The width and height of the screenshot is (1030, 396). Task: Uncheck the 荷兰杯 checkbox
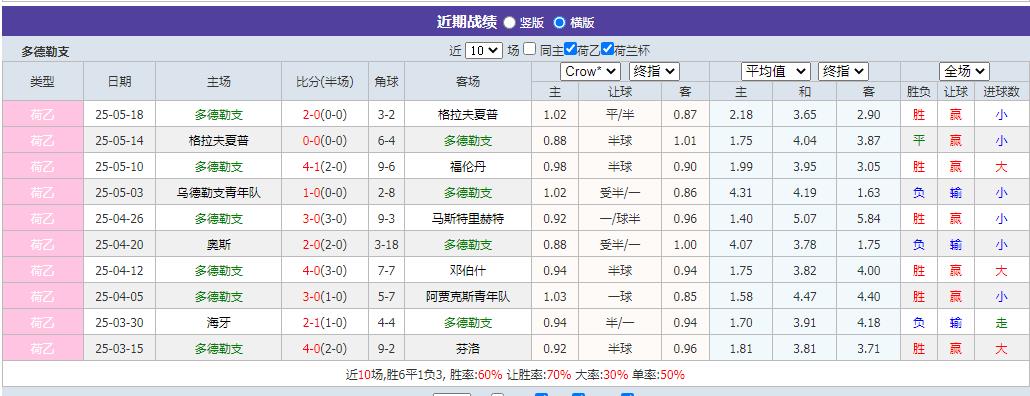(607, 49)
